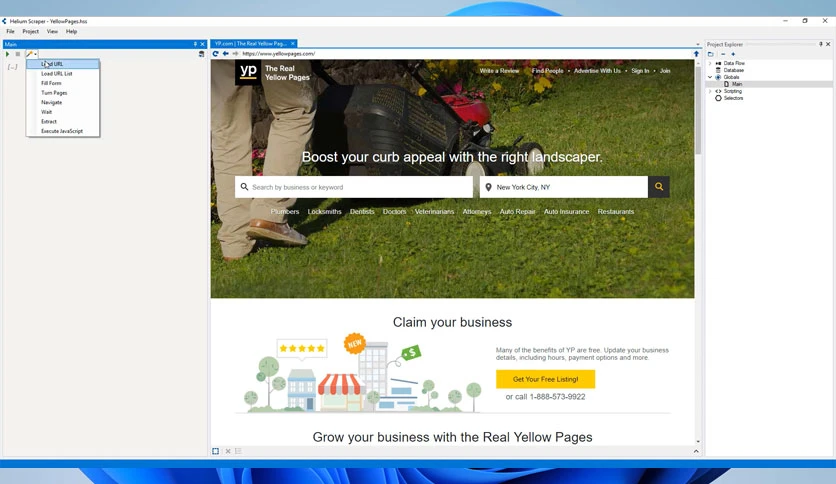
Task: Click the Join link
Action: (x=665, y=71)
